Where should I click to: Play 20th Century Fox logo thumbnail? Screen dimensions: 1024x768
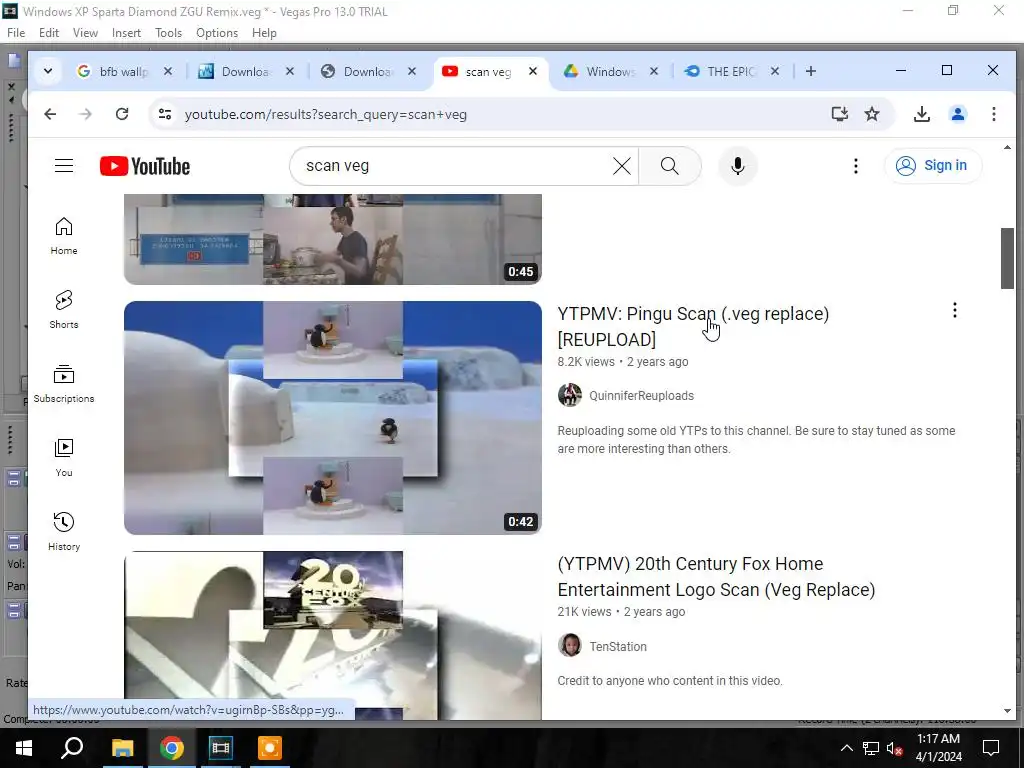pos(332,635)
